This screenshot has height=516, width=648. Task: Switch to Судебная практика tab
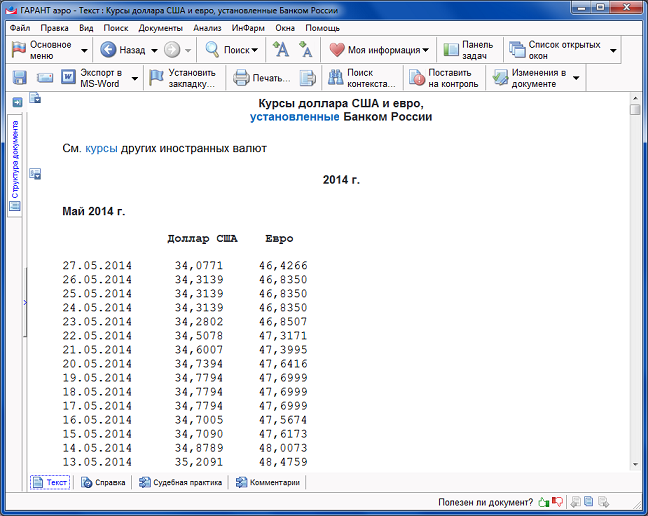[x=180, y=482]
